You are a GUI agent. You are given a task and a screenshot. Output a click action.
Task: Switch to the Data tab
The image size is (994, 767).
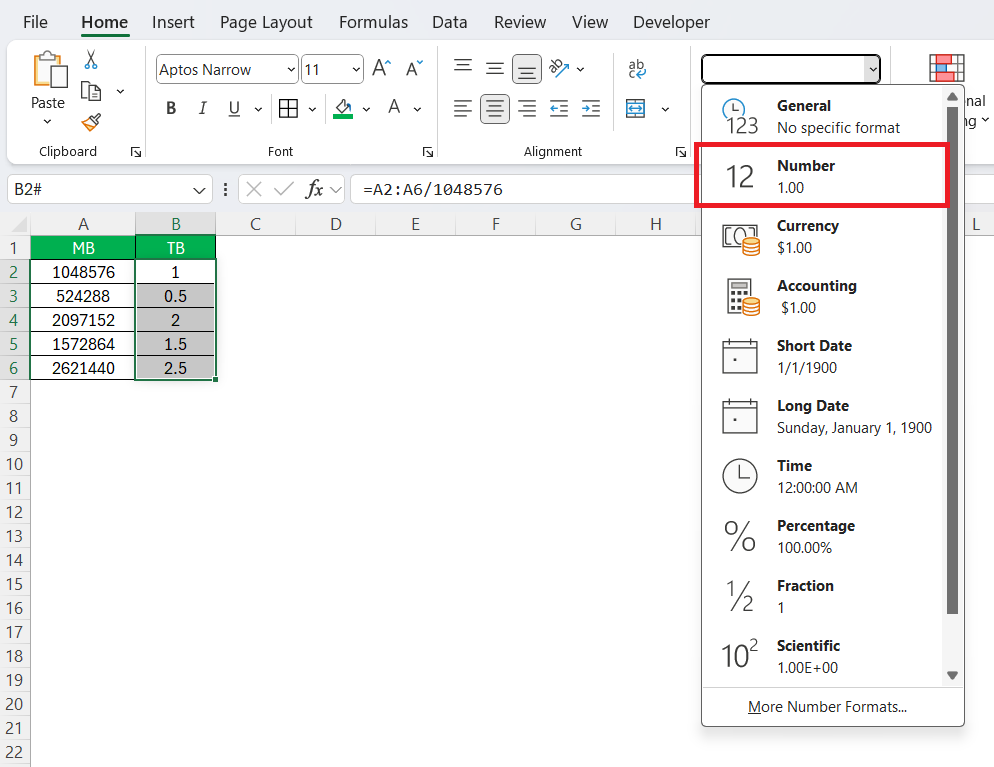[449, 22]
